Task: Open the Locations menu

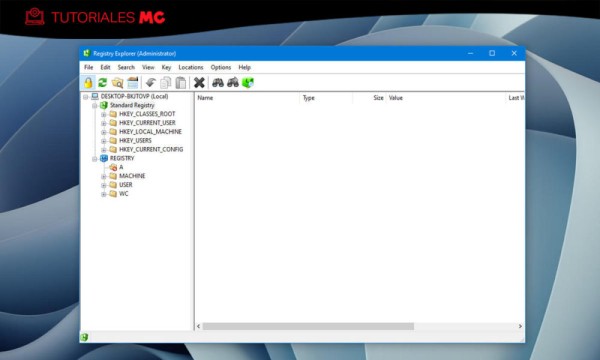Action: point(191,67)
